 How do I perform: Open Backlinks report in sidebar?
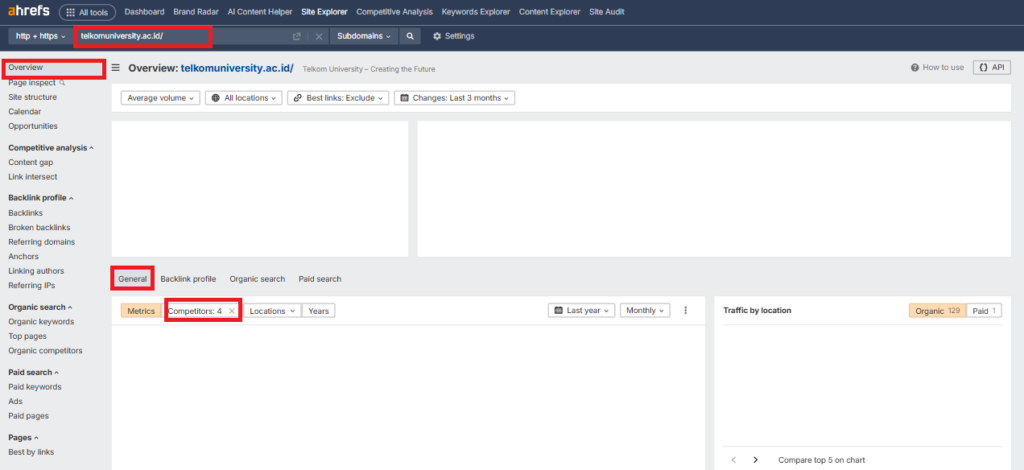coord(24,213)
